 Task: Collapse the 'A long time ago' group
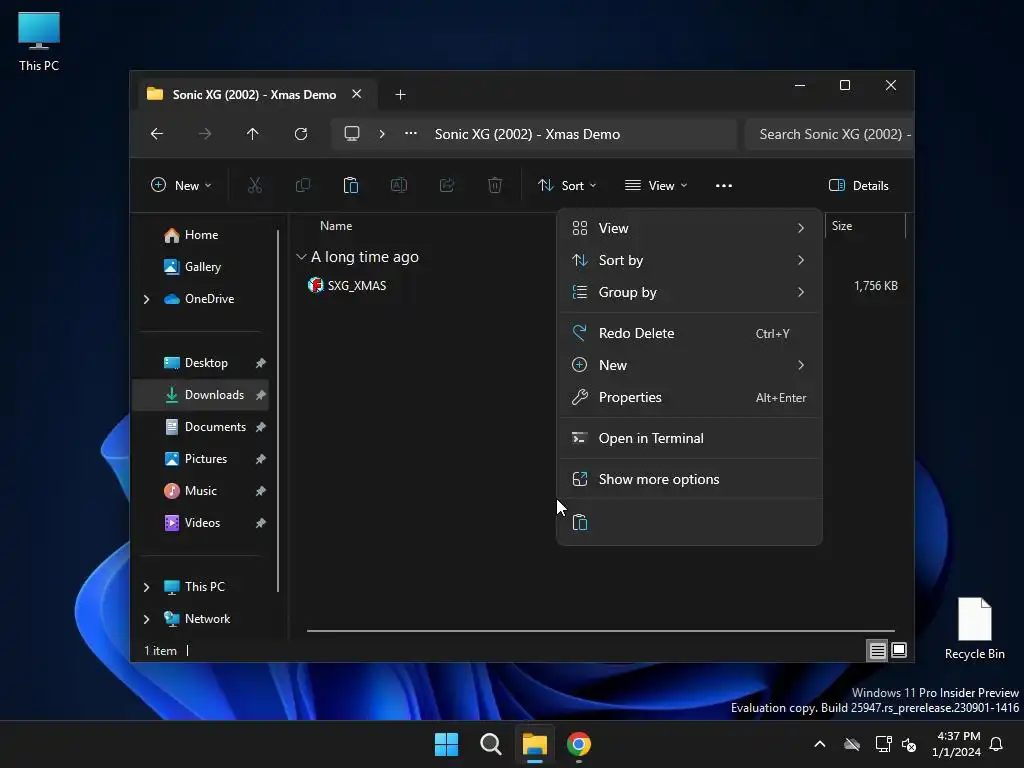(x=301, y=257)
